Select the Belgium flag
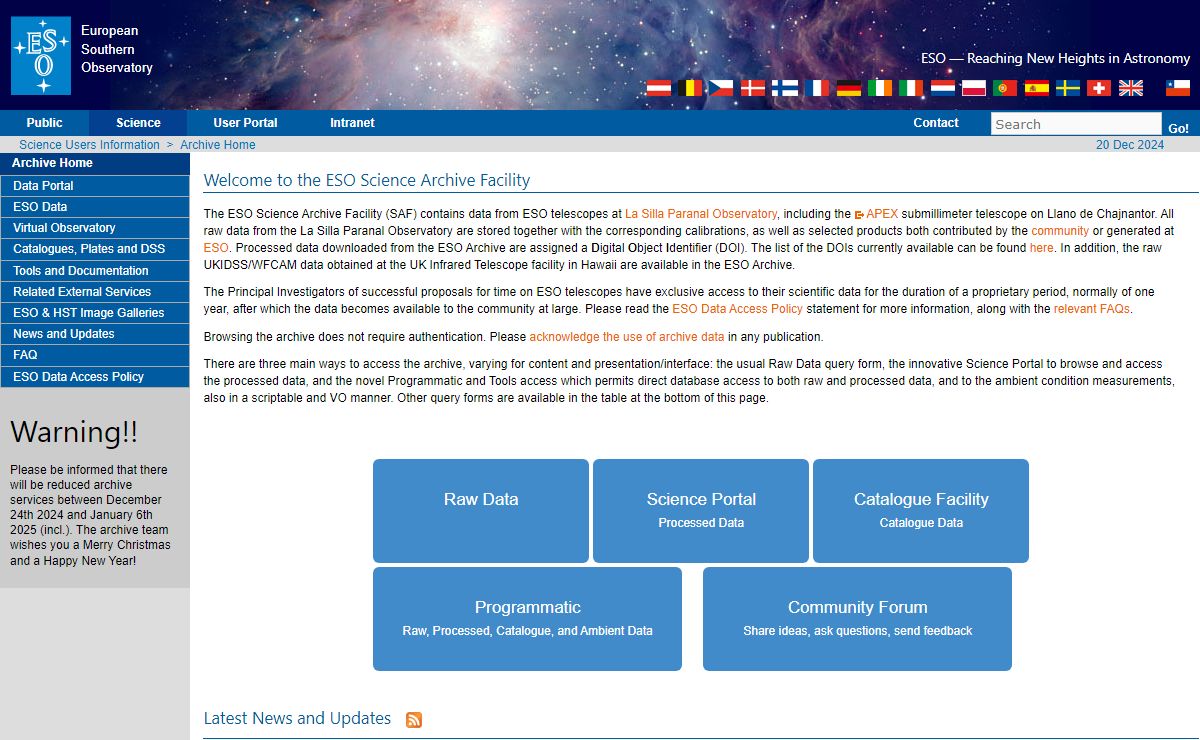 point(690,88)
